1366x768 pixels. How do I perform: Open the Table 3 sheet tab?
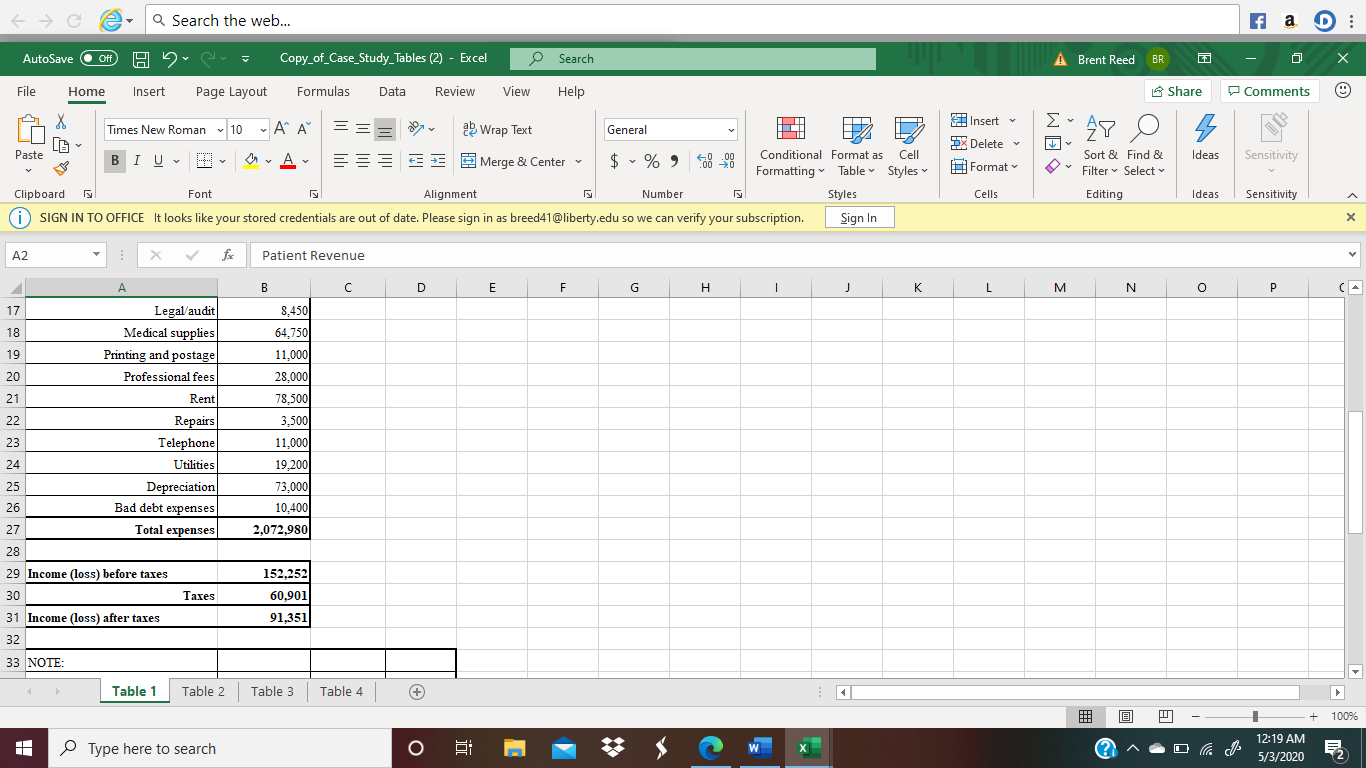tap(271, 691)
